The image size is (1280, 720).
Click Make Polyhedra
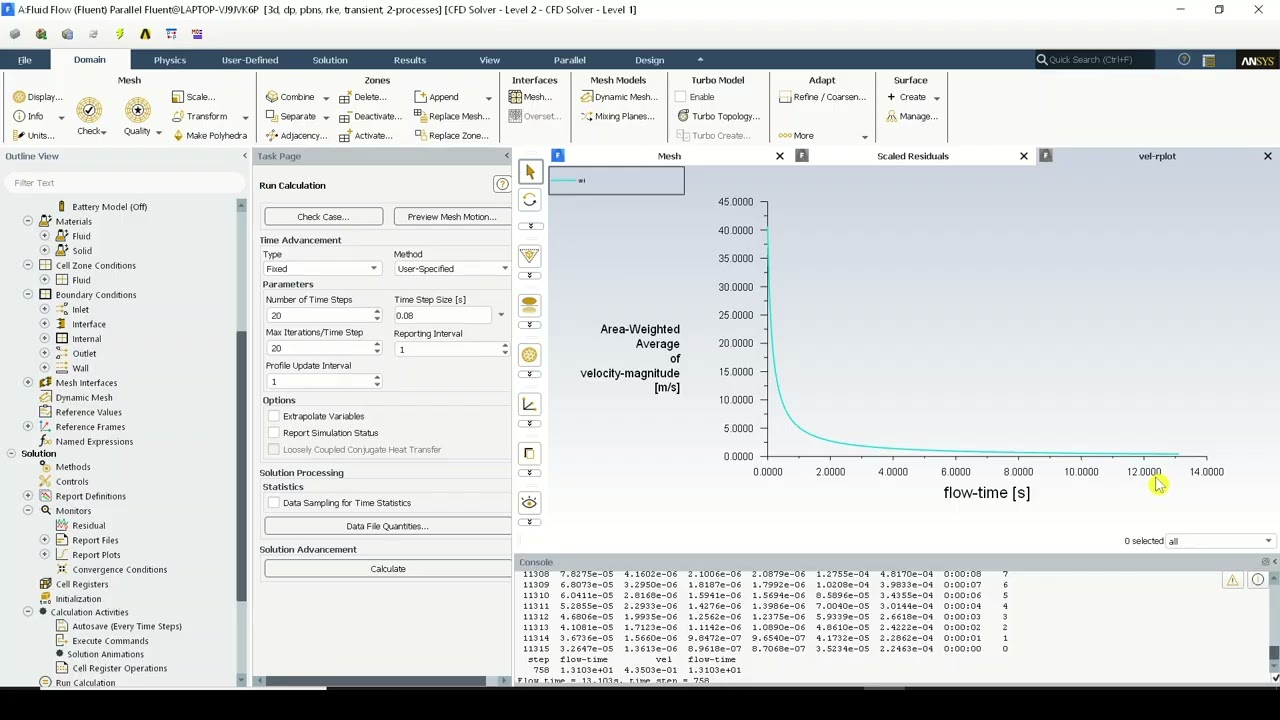tap(209, 135)
